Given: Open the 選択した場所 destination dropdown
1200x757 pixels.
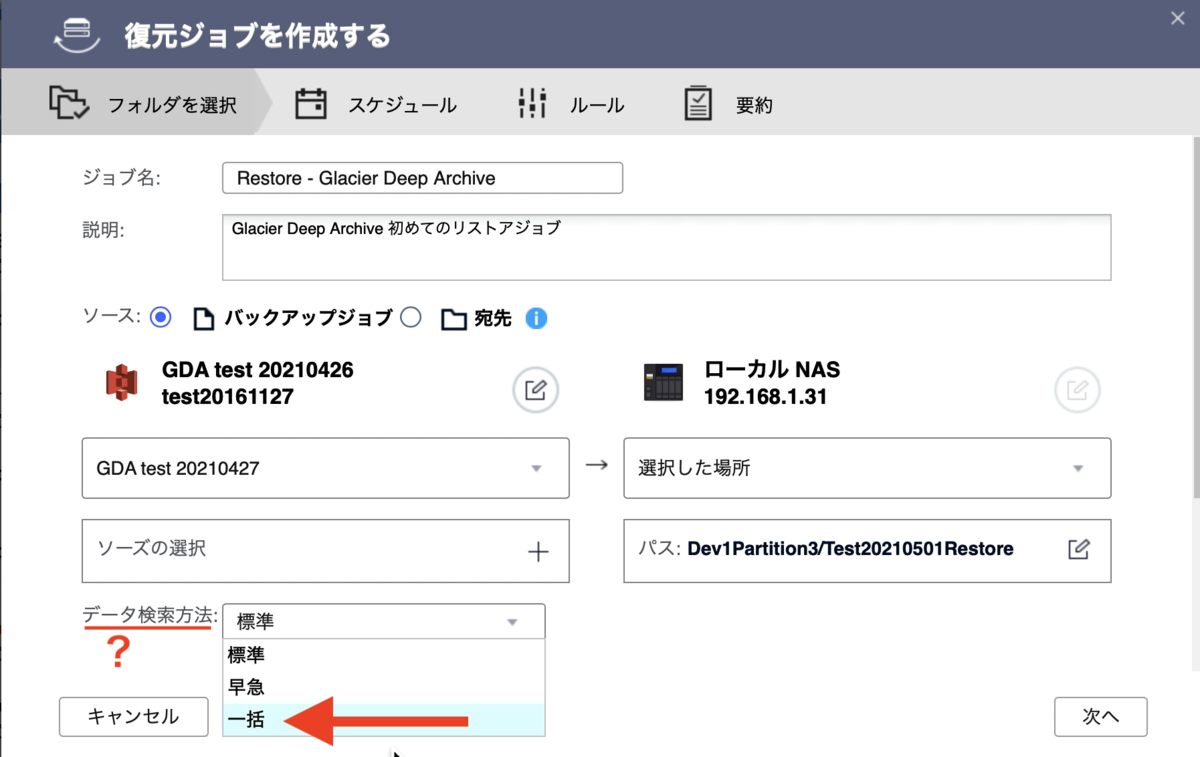Looking at the screenshot, I should click(x=867, y=468).
